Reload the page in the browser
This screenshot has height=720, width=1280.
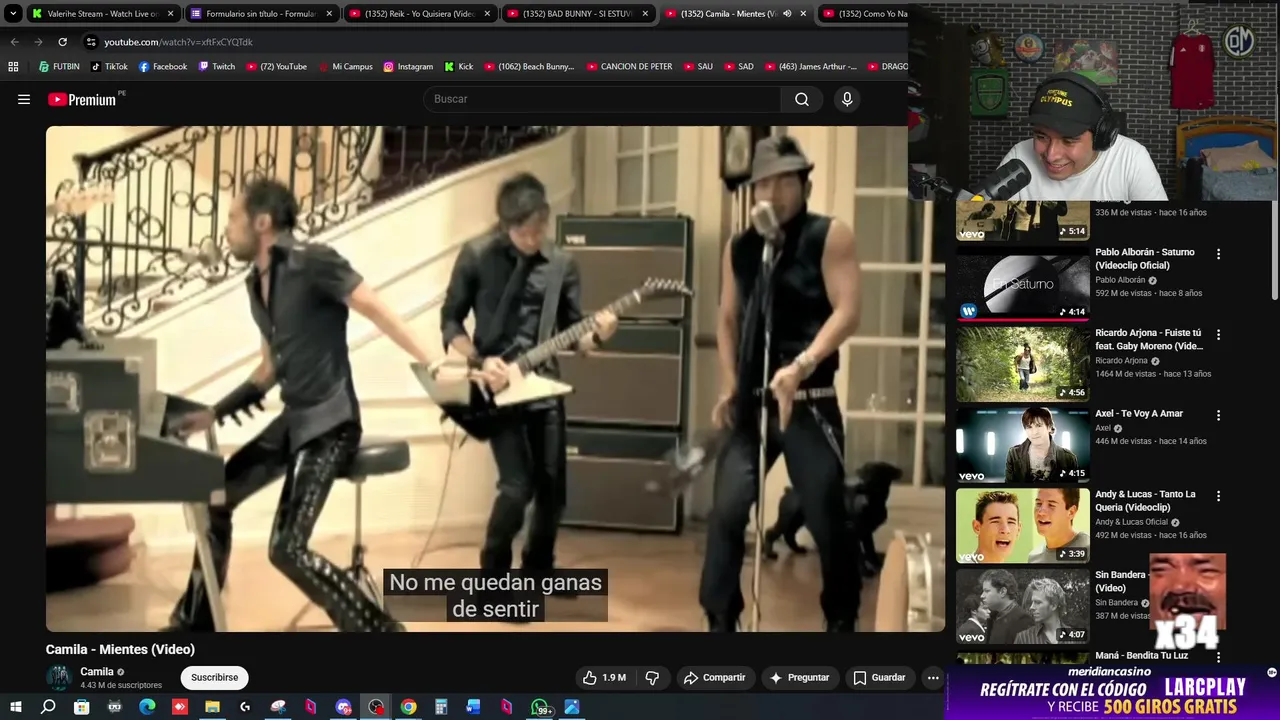click(x=62, y=42)
